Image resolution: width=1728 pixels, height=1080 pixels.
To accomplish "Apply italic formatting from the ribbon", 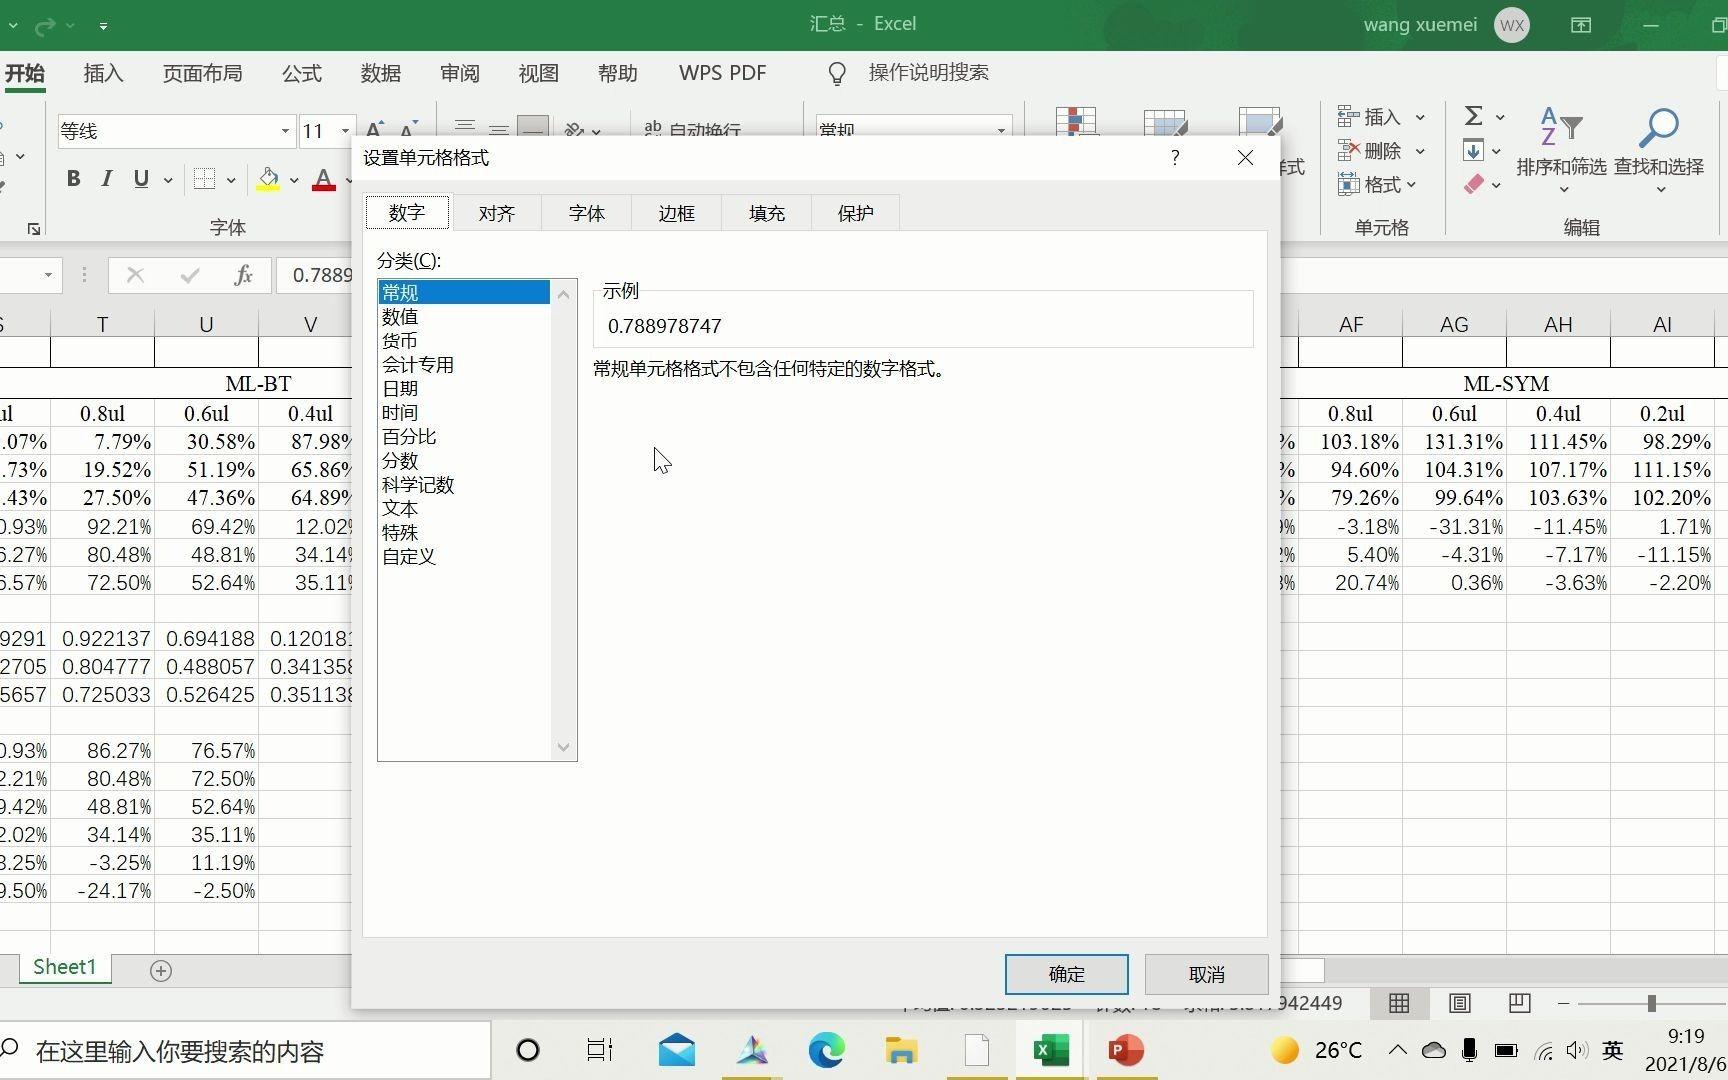I will click(x=106, y=178).
